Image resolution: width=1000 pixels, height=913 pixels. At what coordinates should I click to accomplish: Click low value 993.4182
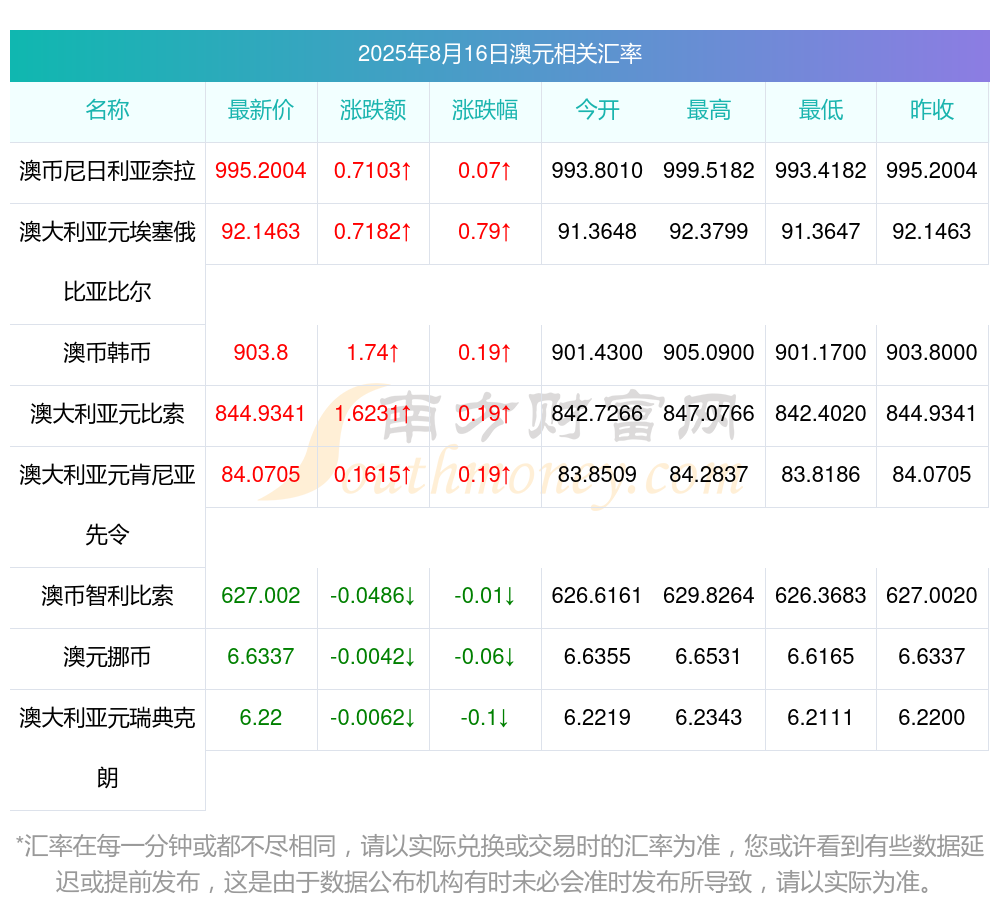click(821, 171)
